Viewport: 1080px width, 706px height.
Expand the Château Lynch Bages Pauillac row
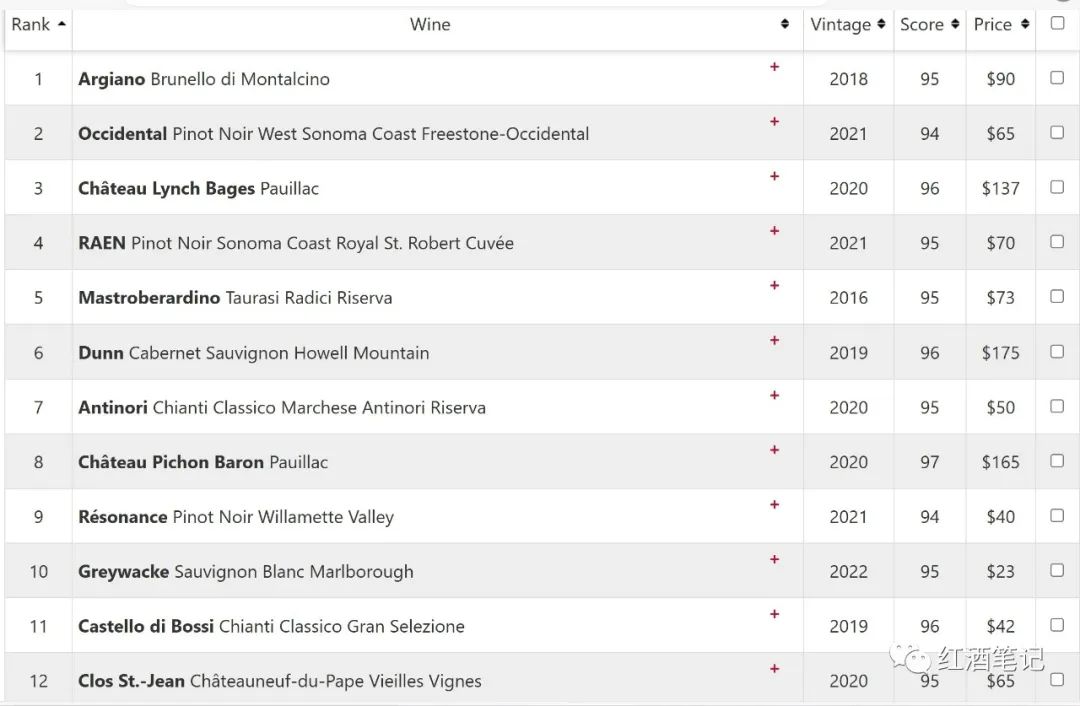pyautogui.click(x=774, y=177)
